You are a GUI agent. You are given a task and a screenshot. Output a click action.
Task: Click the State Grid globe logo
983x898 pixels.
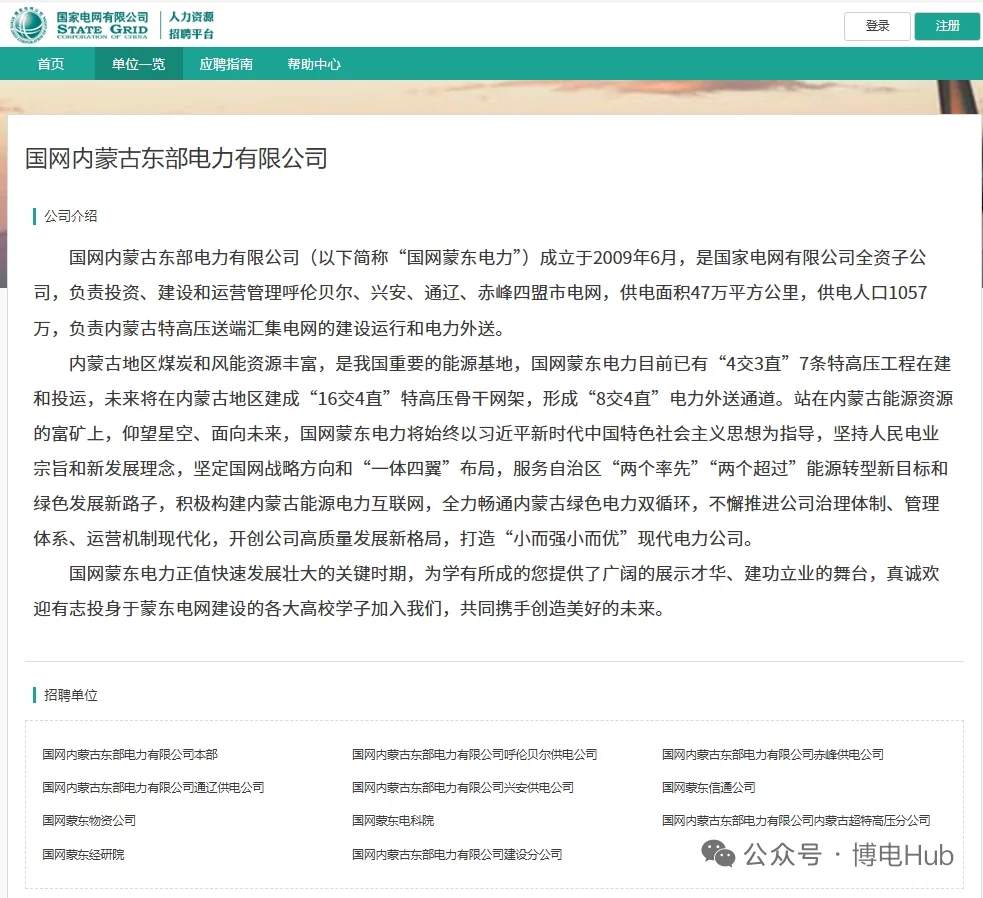pyautogui.click(x=28, y=25)
